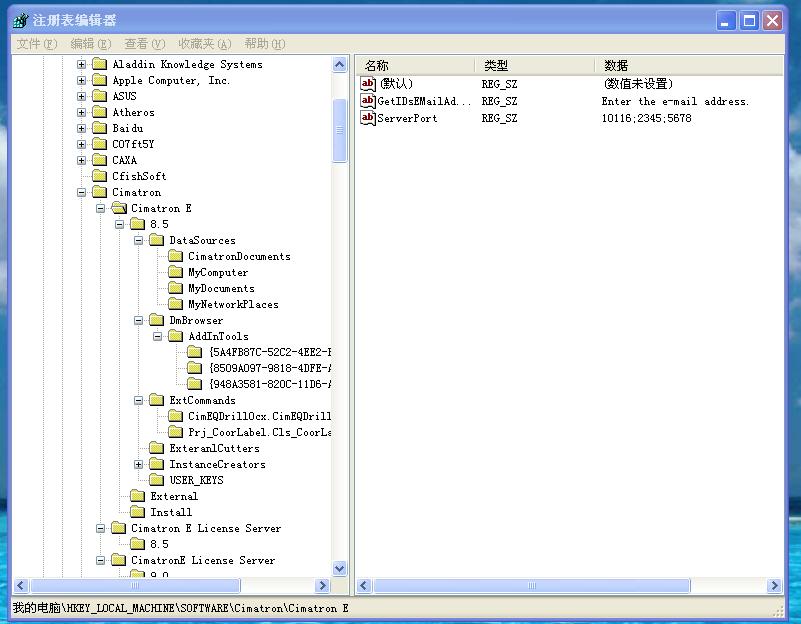
Task: Select the ServerPort value name
Action: (x=407, y=118)
